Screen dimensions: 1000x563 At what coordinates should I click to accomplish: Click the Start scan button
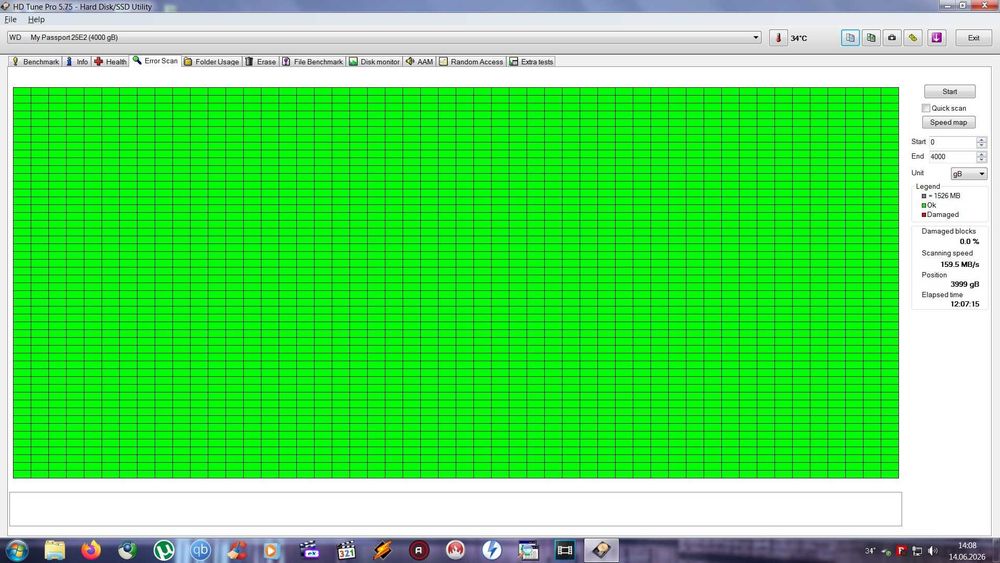click(x=950, y=91)
